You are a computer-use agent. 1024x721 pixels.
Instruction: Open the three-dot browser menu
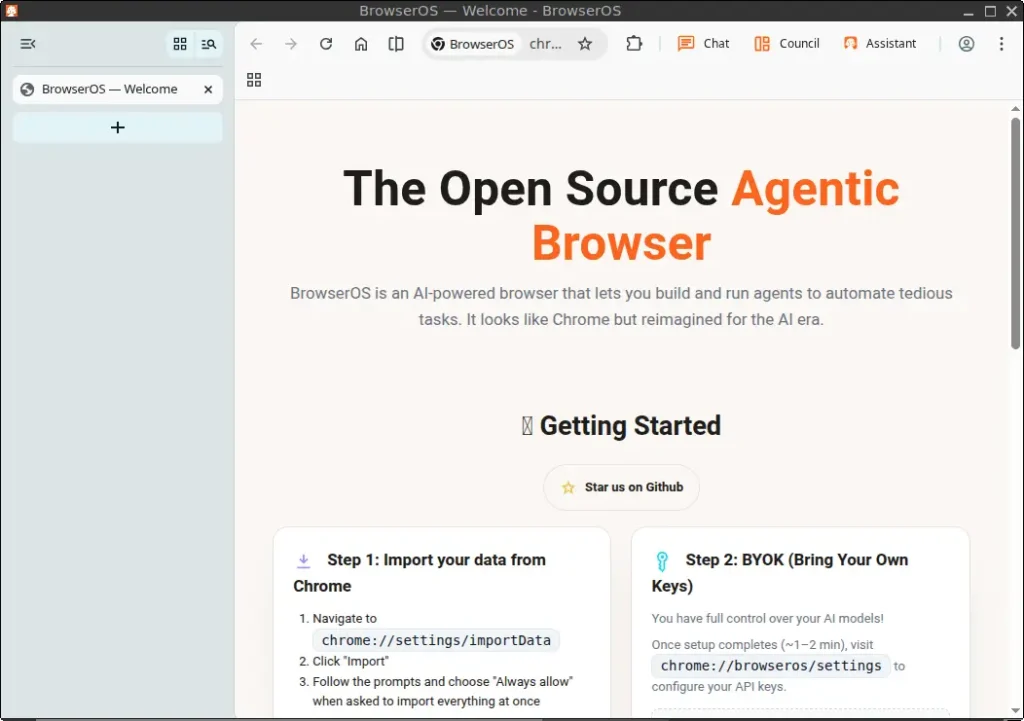pos(1001,44)
